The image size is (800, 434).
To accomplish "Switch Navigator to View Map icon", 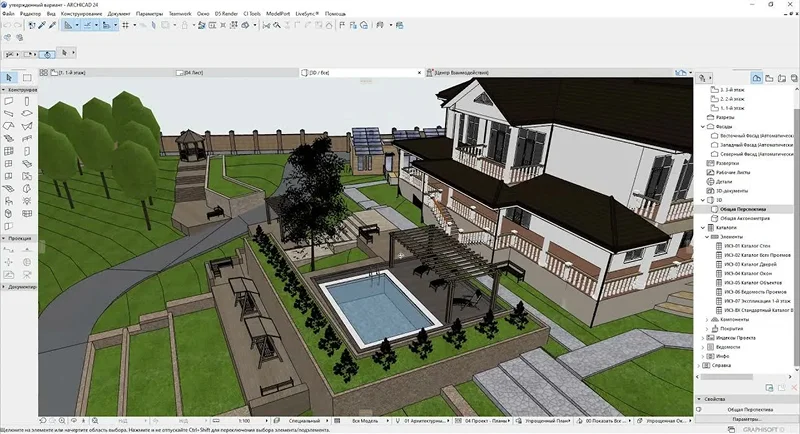I will pyautogui.click(x=770, y=77).
